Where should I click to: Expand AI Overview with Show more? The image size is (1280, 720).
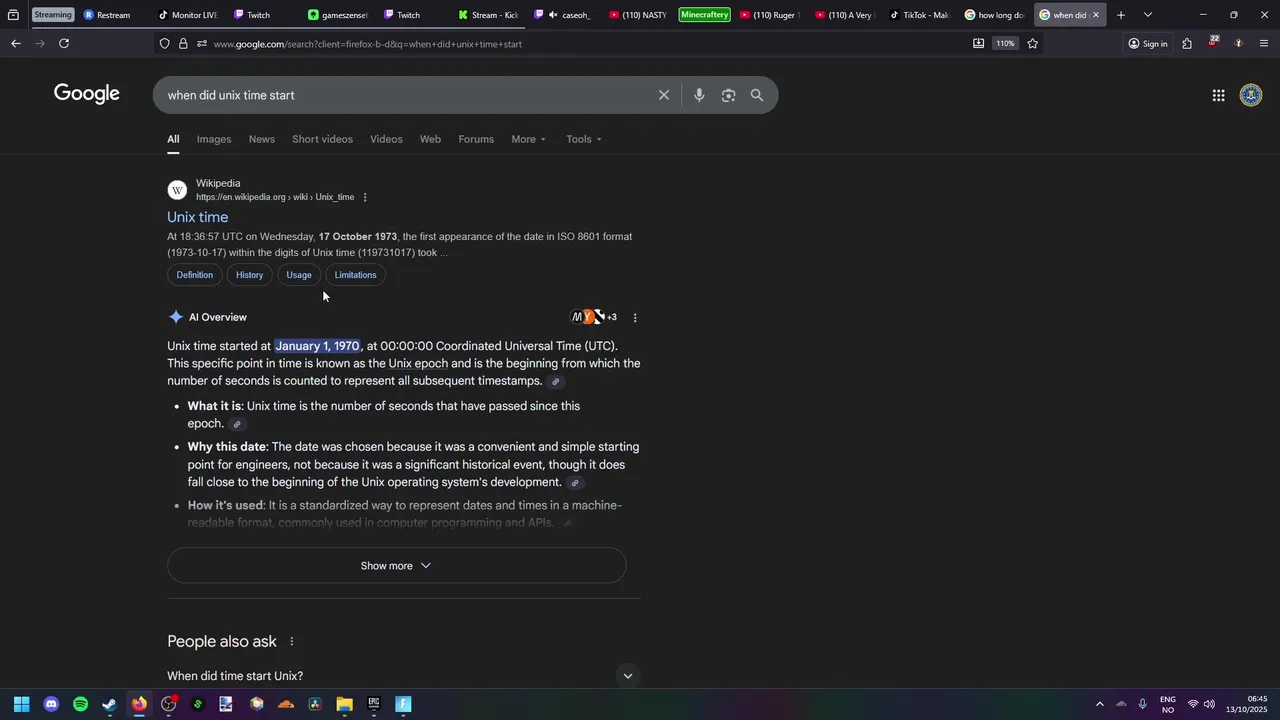396,566
